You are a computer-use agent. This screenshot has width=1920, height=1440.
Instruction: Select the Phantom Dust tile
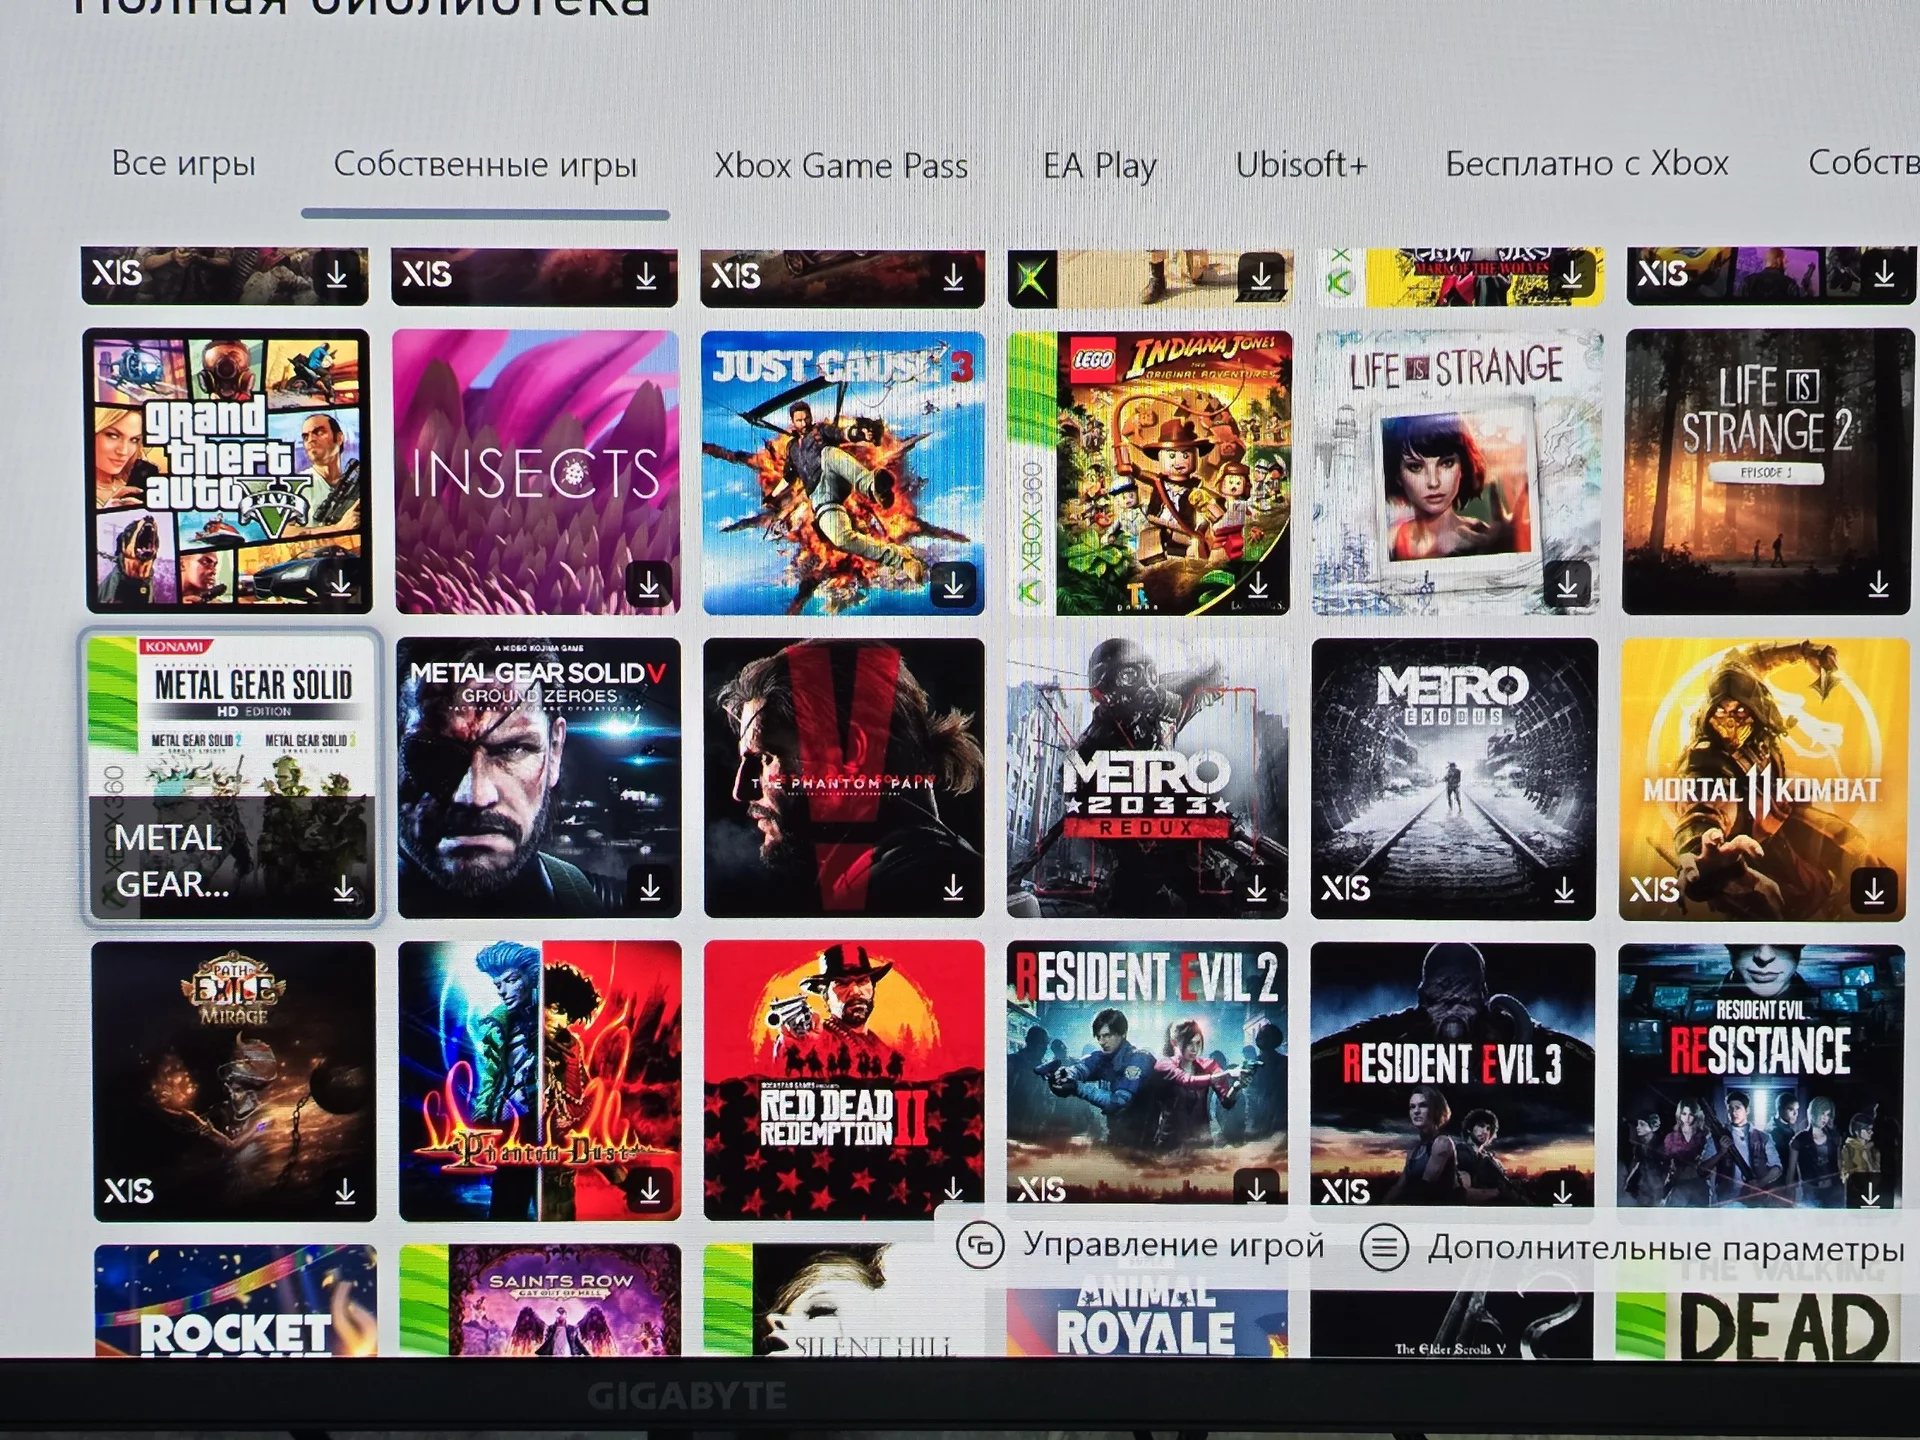pos(540,1081)
